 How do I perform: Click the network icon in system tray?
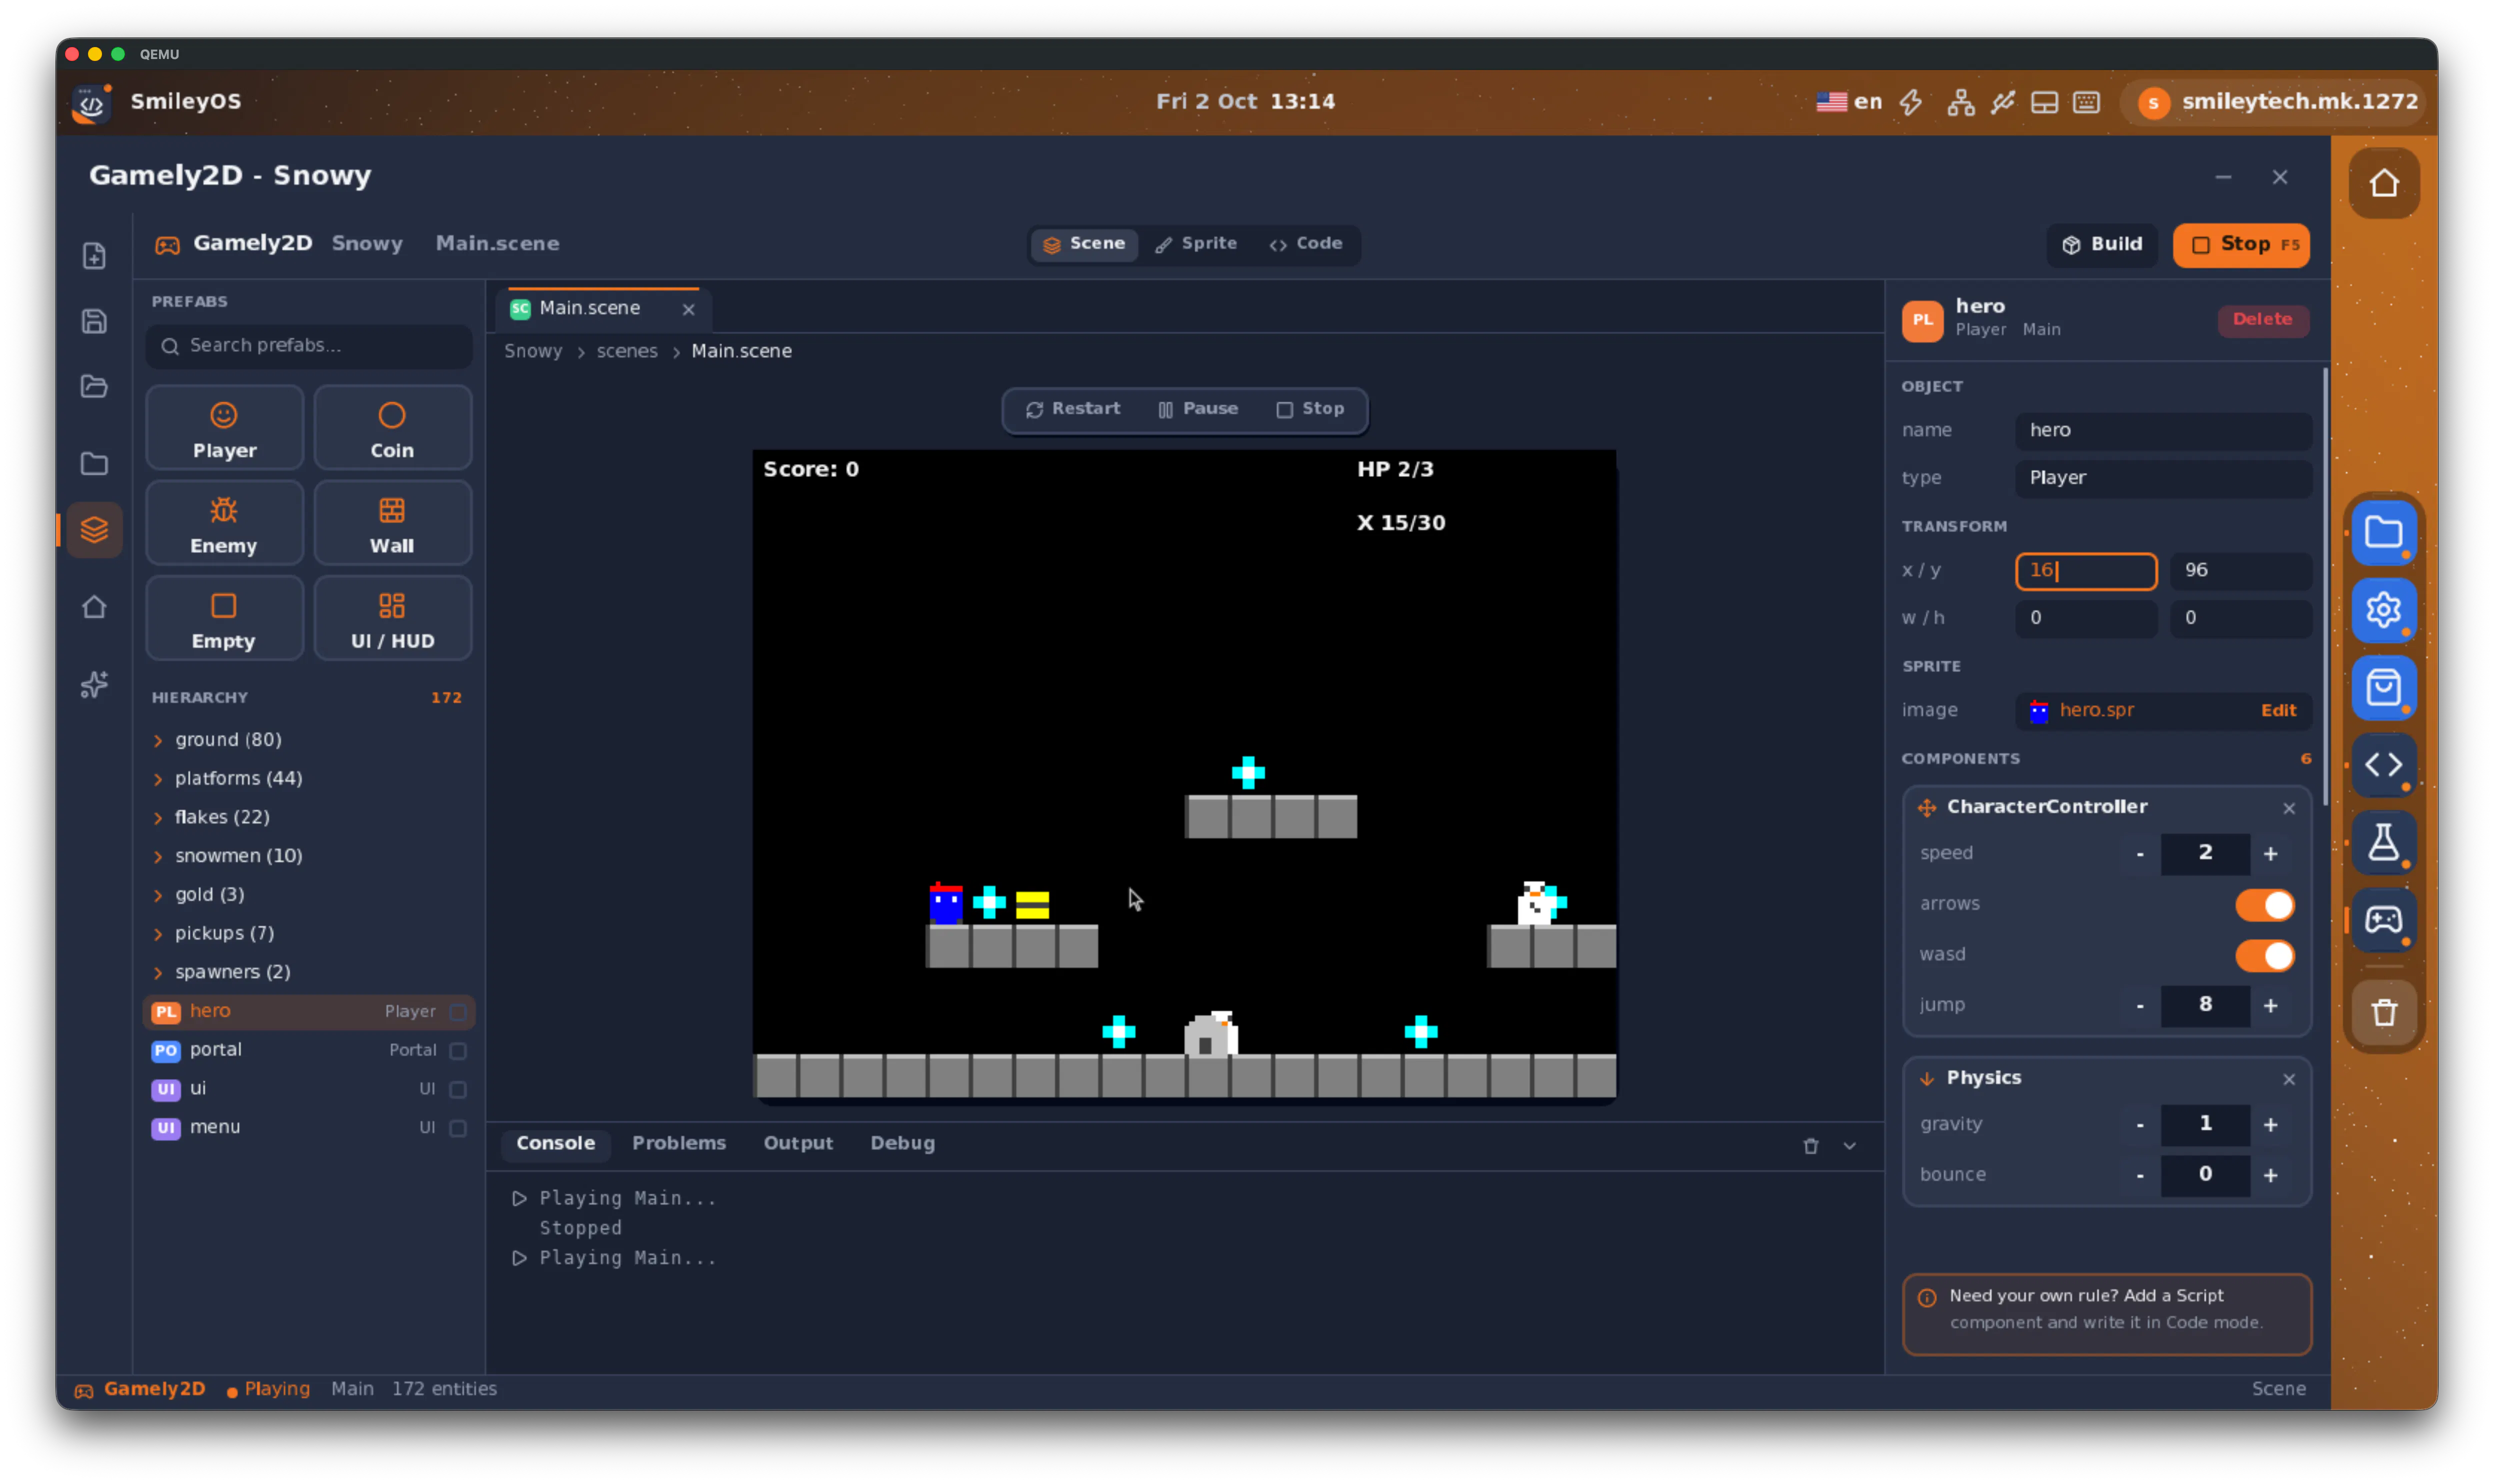click(1960, 102)
